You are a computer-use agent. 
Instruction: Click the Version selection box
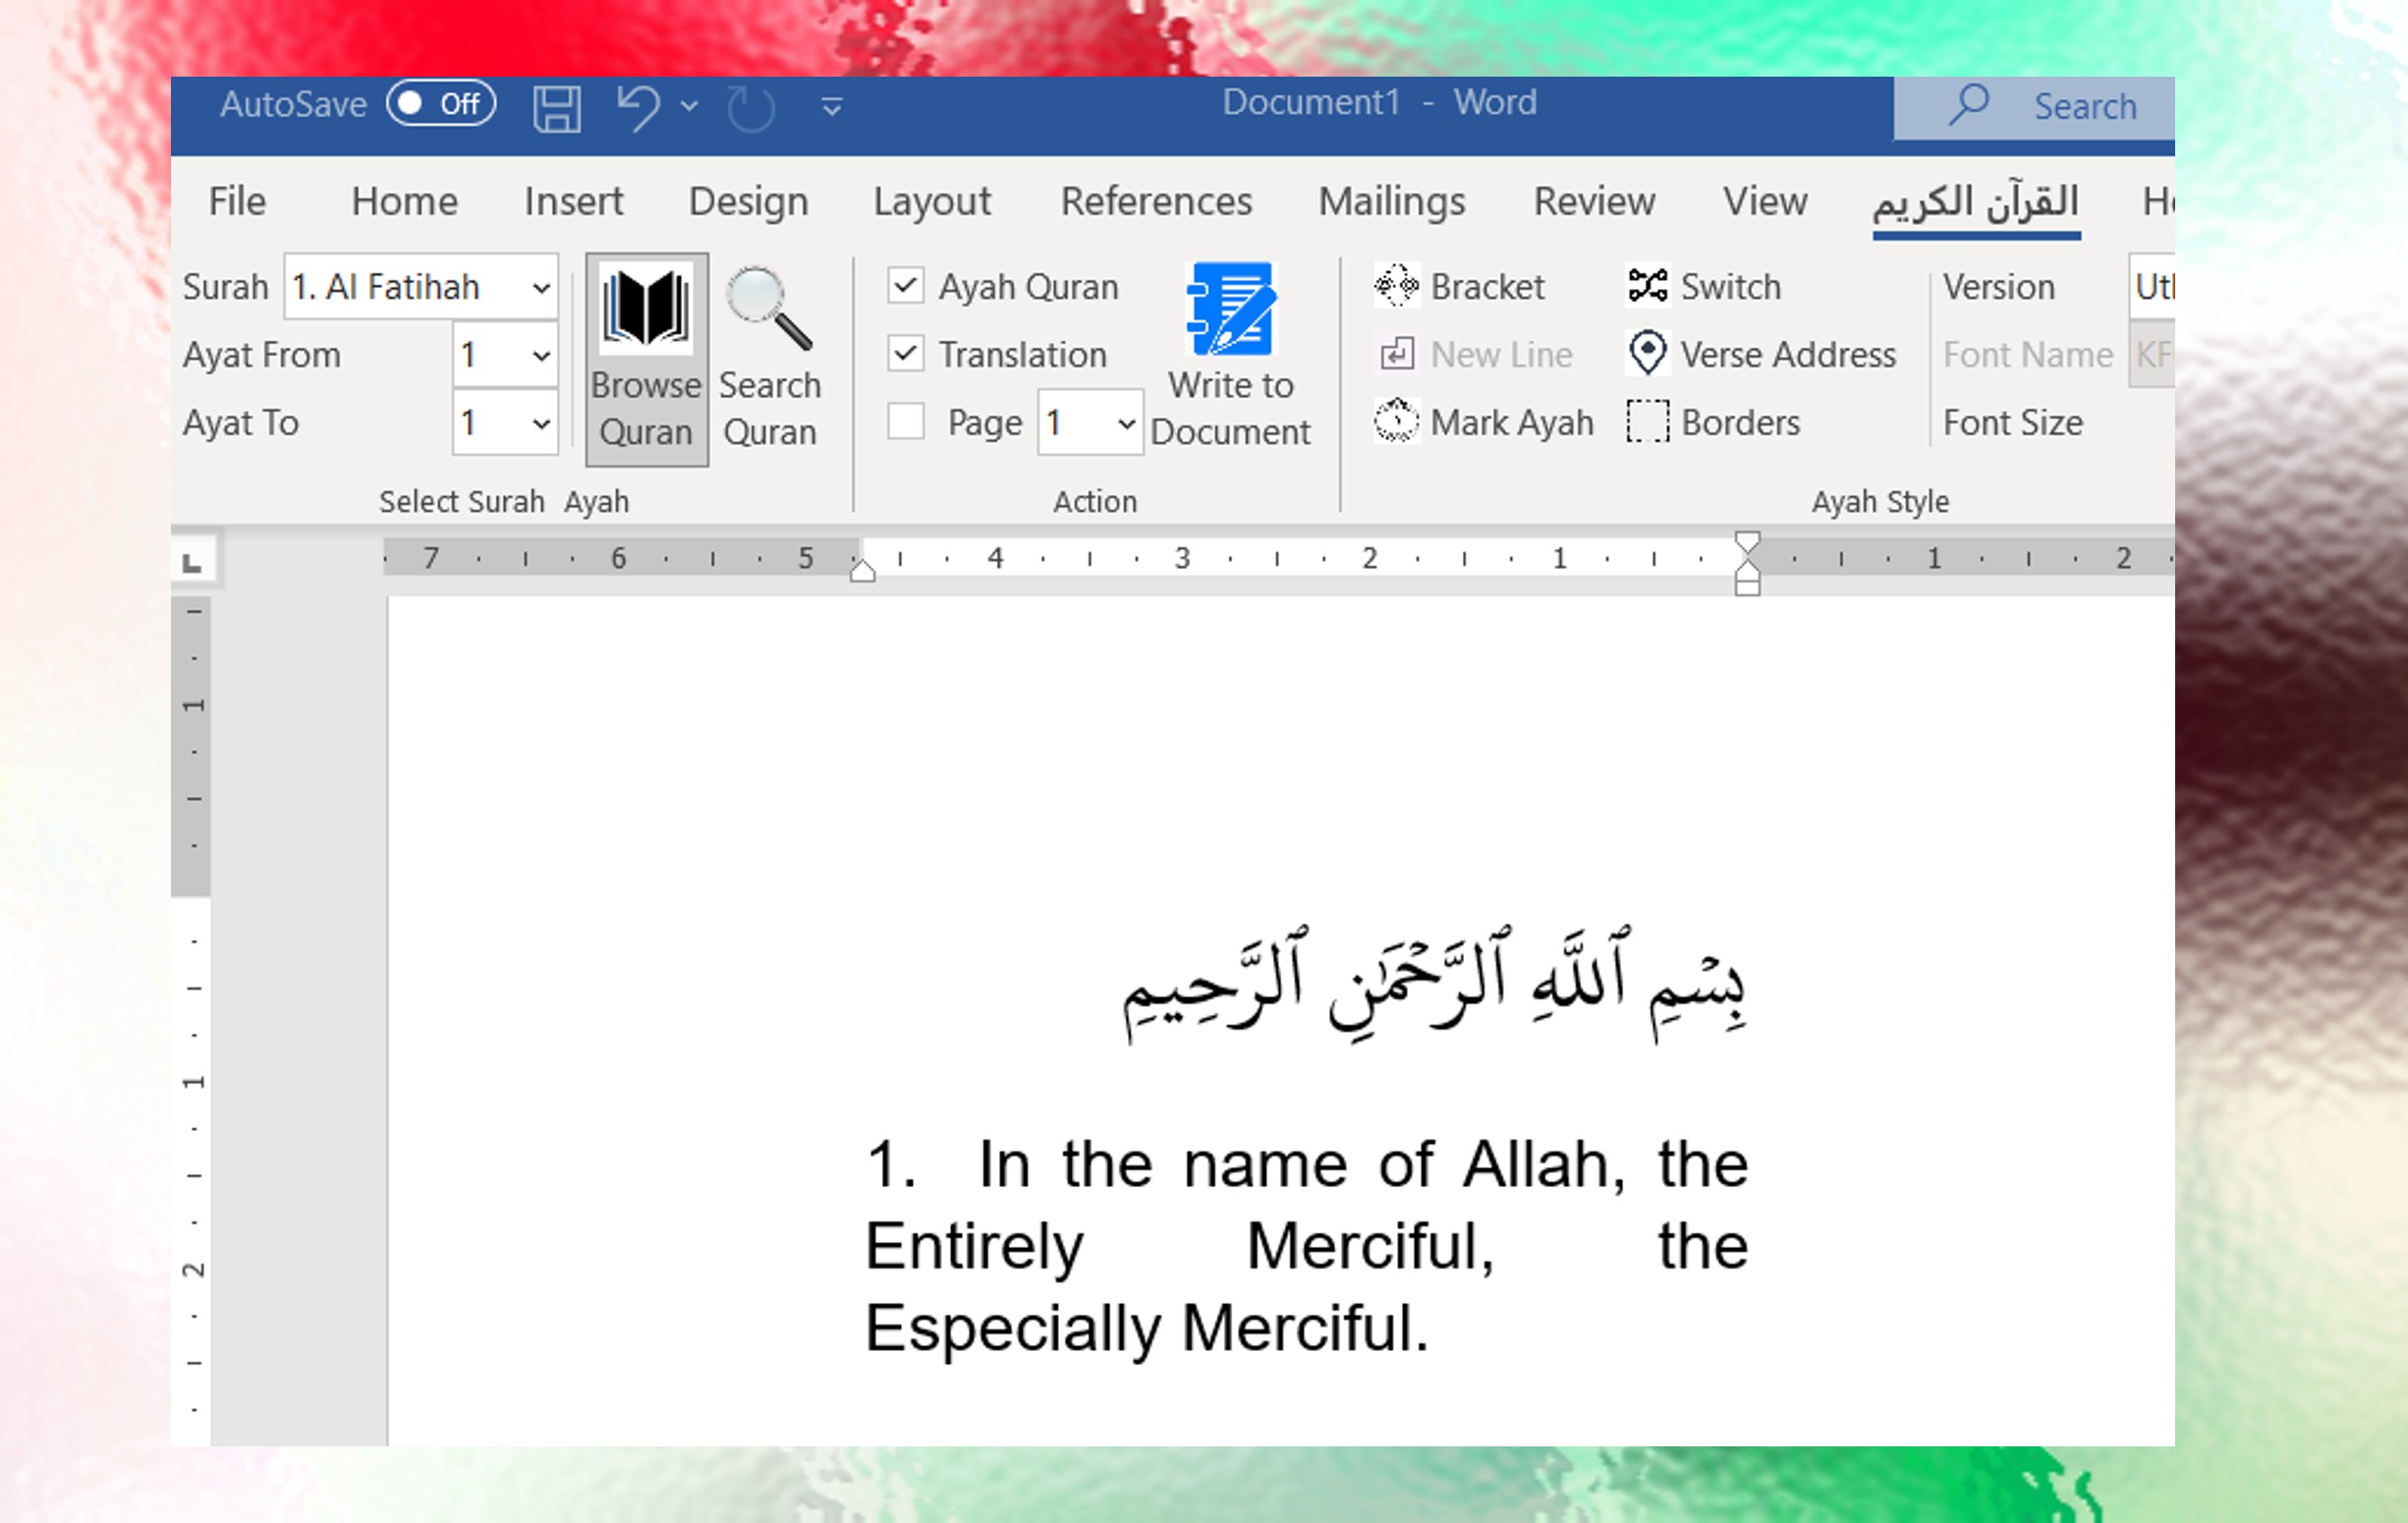pos(2152,287)
